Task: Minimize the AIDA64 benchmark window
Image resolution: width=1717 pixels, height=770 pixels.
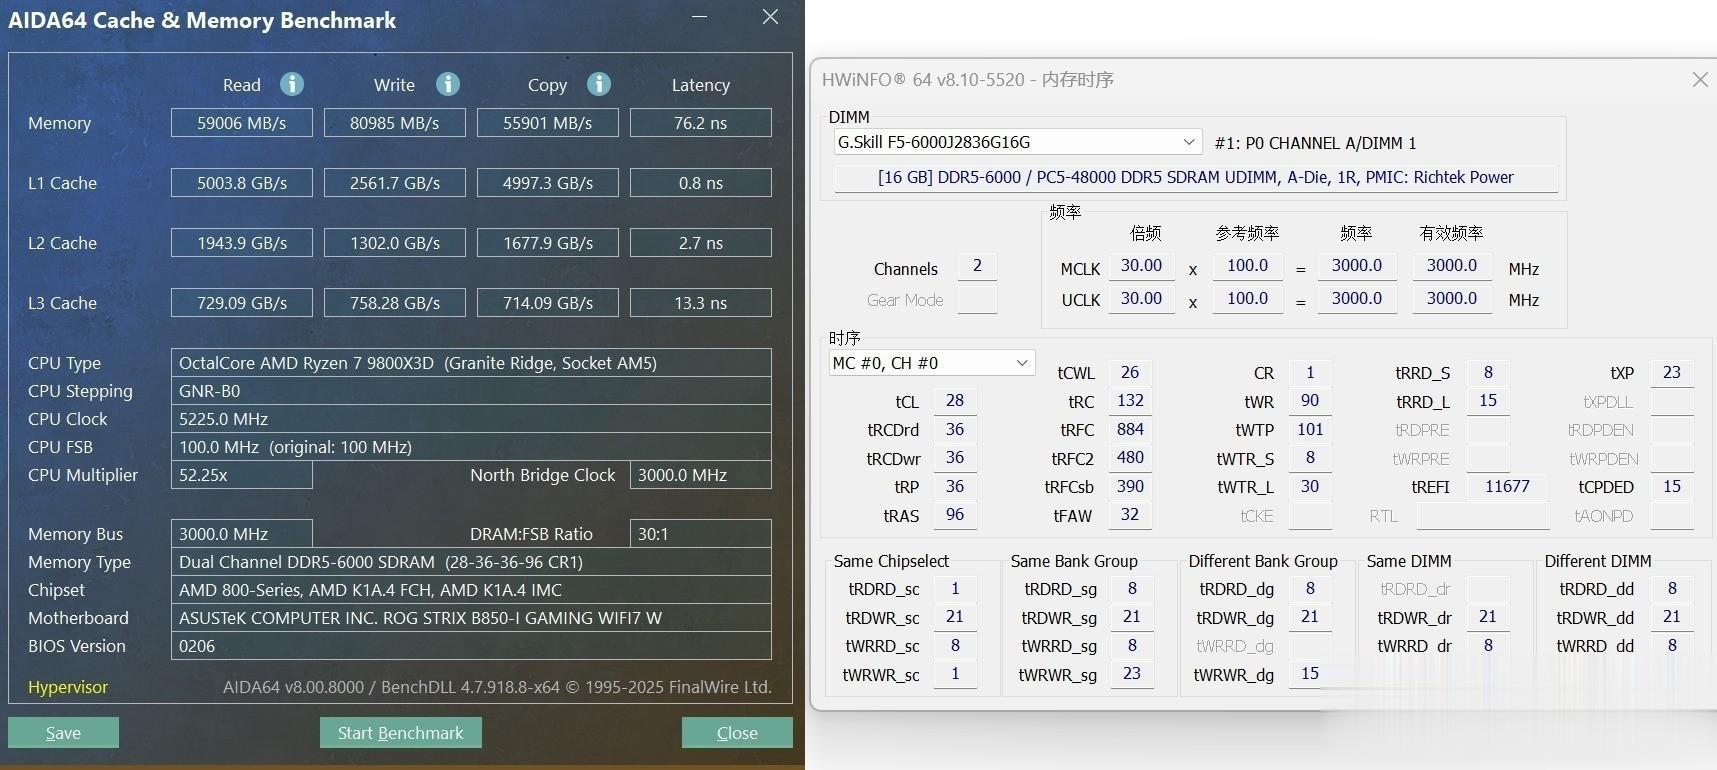Action: 700,17
